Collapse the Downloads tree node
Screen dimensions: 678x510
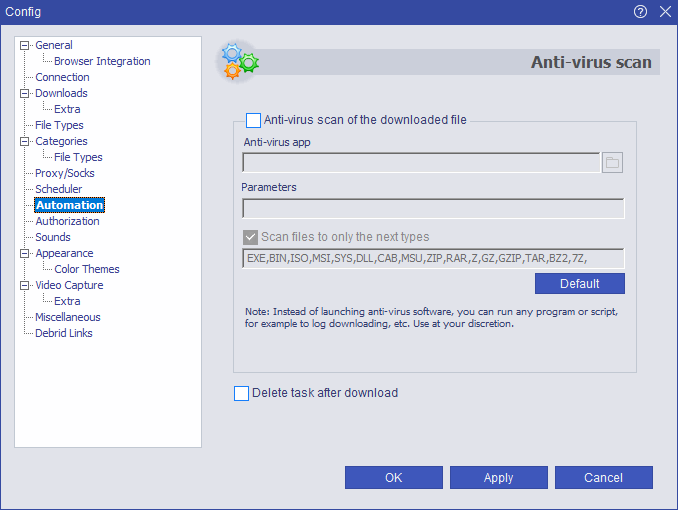point(25,93)
